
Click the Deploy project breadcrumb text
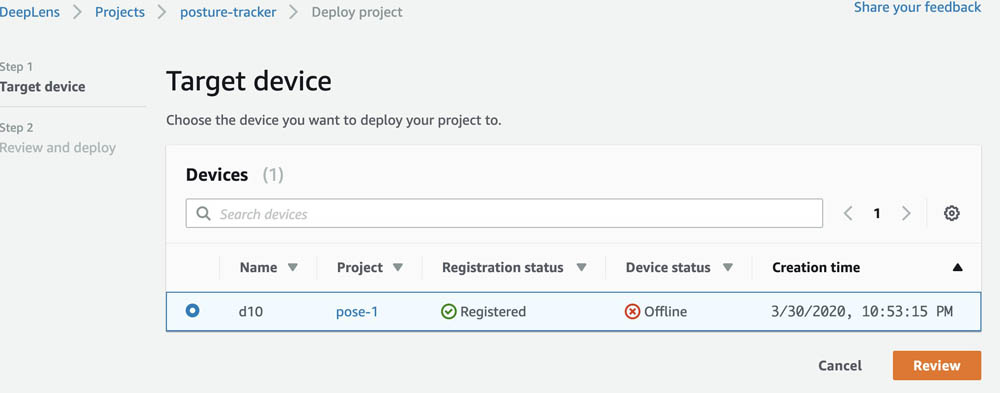357,12
